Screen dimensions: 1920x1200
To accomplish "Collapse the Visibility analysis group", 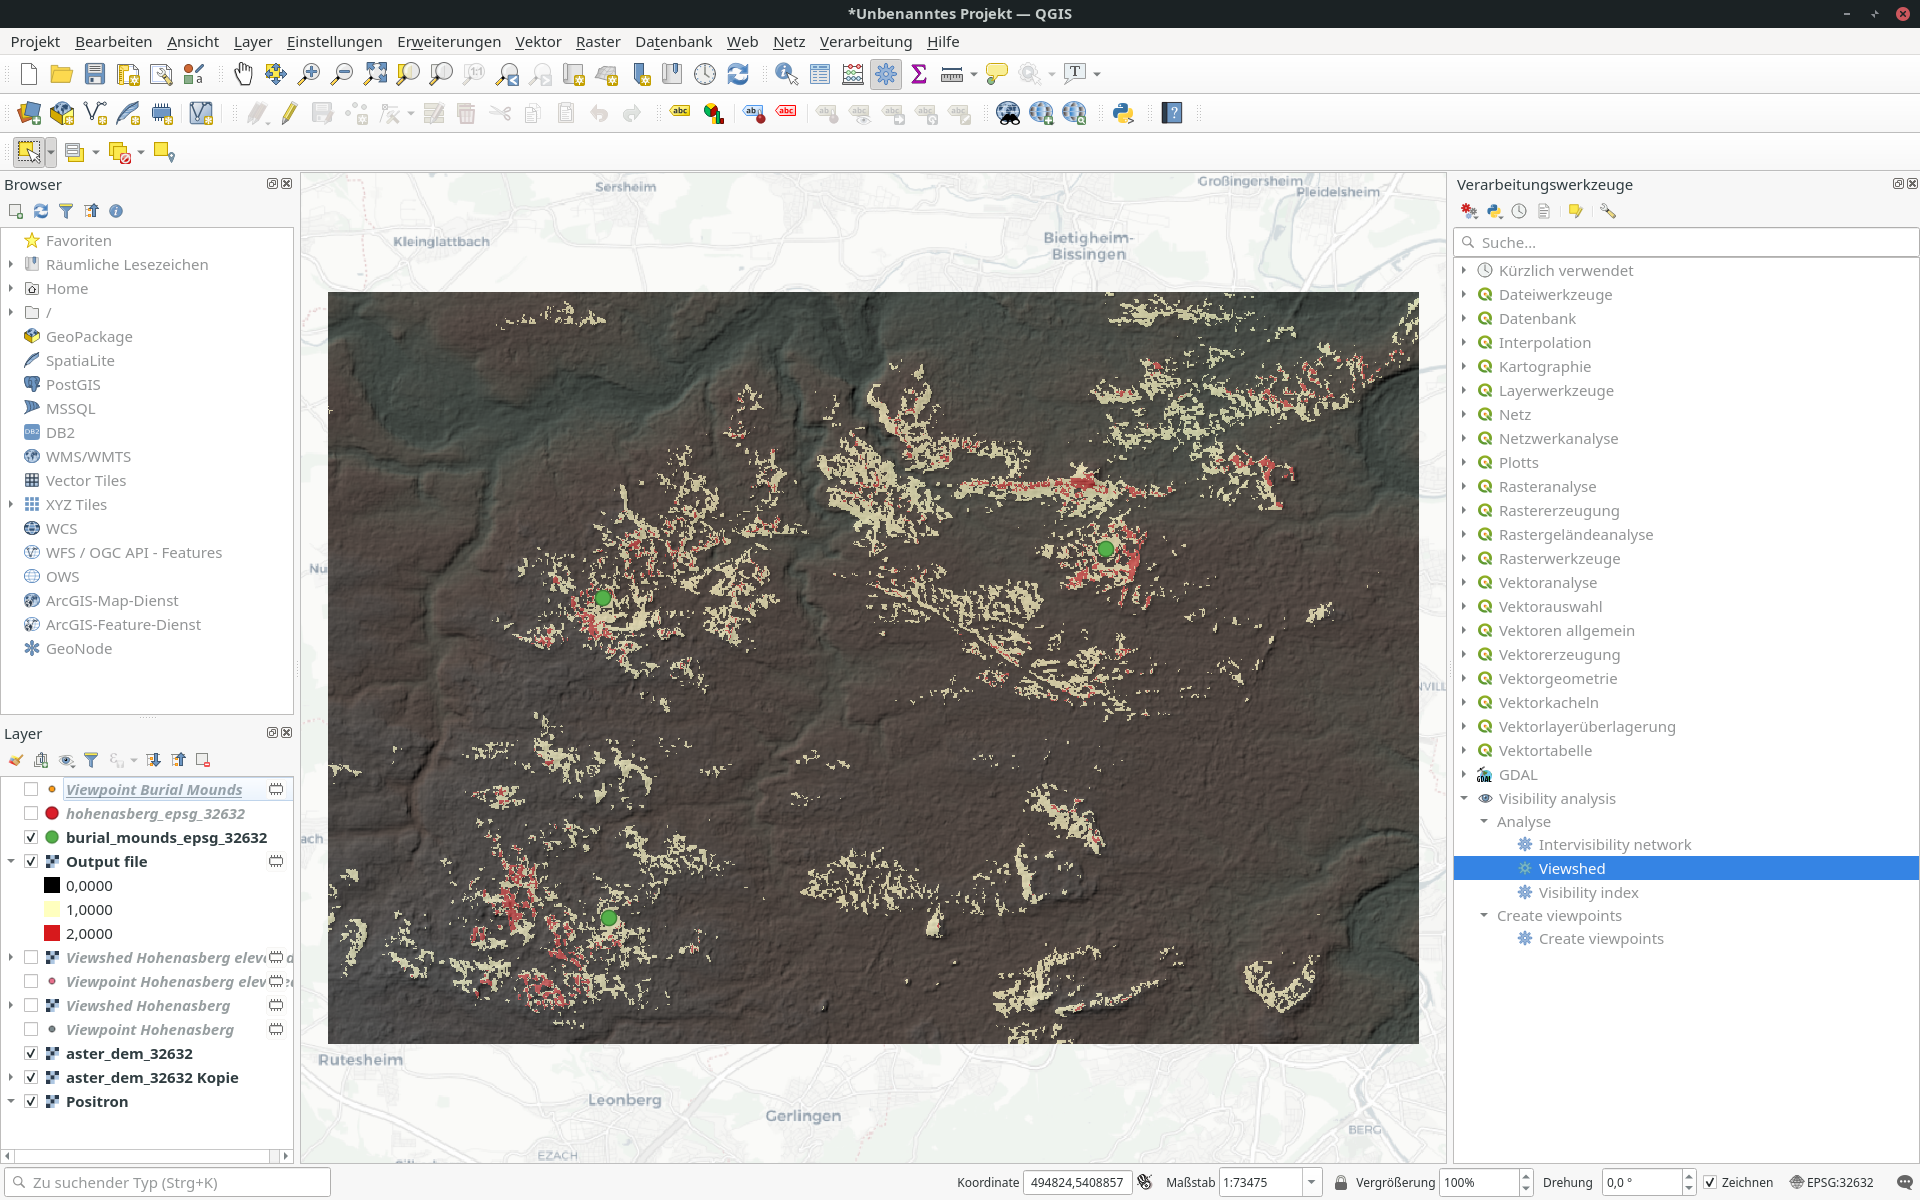I will coord(1464,798).
